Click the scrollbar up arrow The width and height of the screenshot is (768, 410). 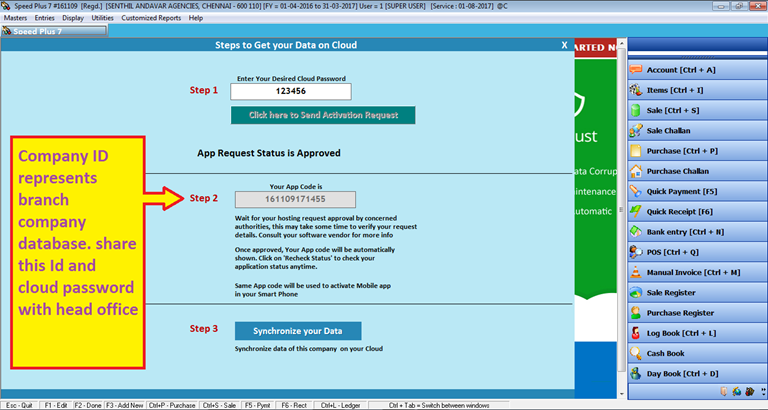pos(622,44)
